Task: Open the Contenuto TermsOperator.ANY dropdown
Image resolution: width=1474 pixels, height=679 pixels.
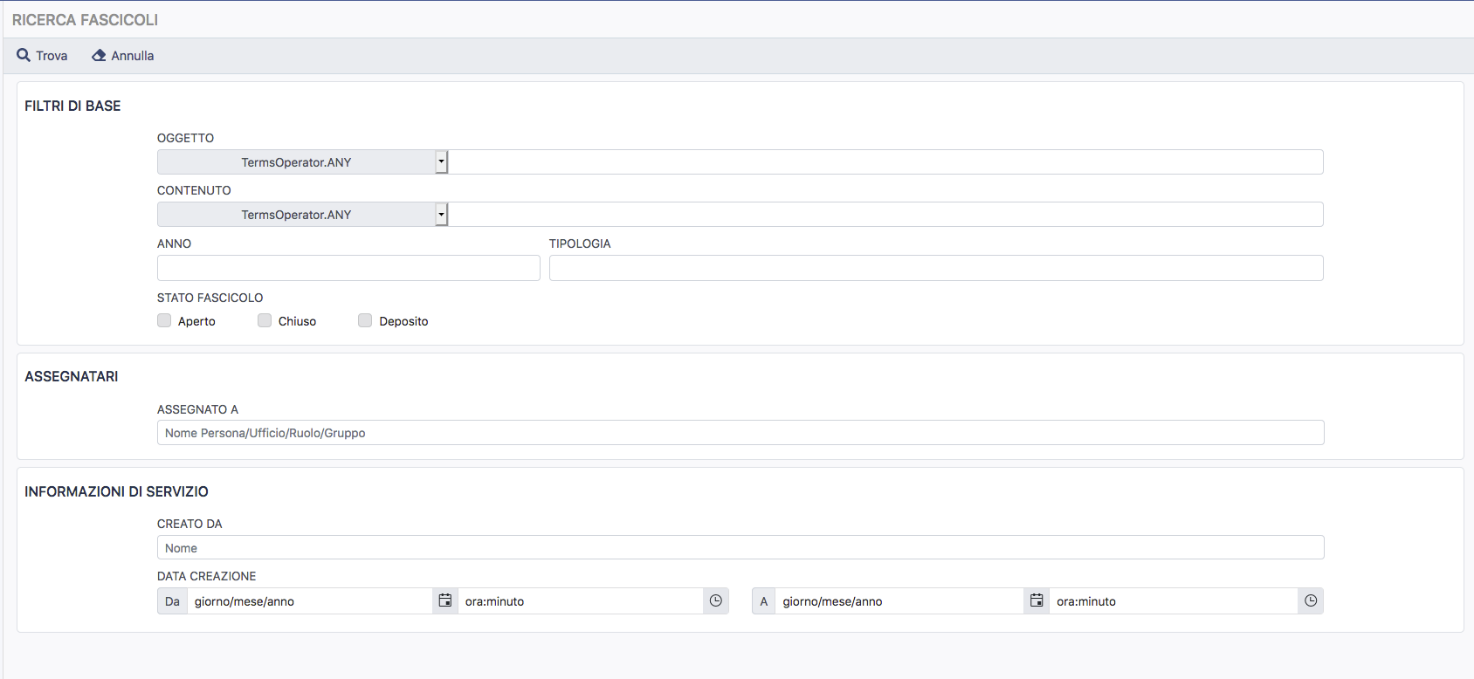Action: click(302, 215)
